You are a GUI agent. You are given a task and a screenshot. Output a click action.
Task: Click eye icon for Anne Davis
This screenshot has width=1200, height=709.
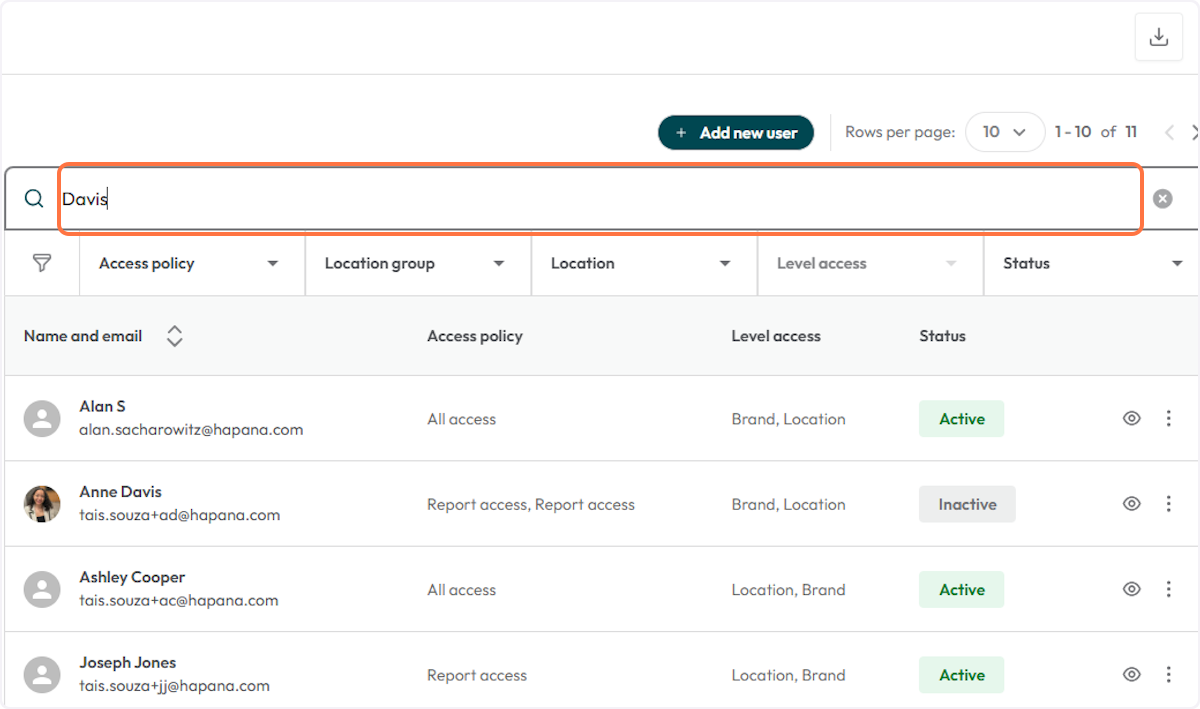tap(1131, 504)
